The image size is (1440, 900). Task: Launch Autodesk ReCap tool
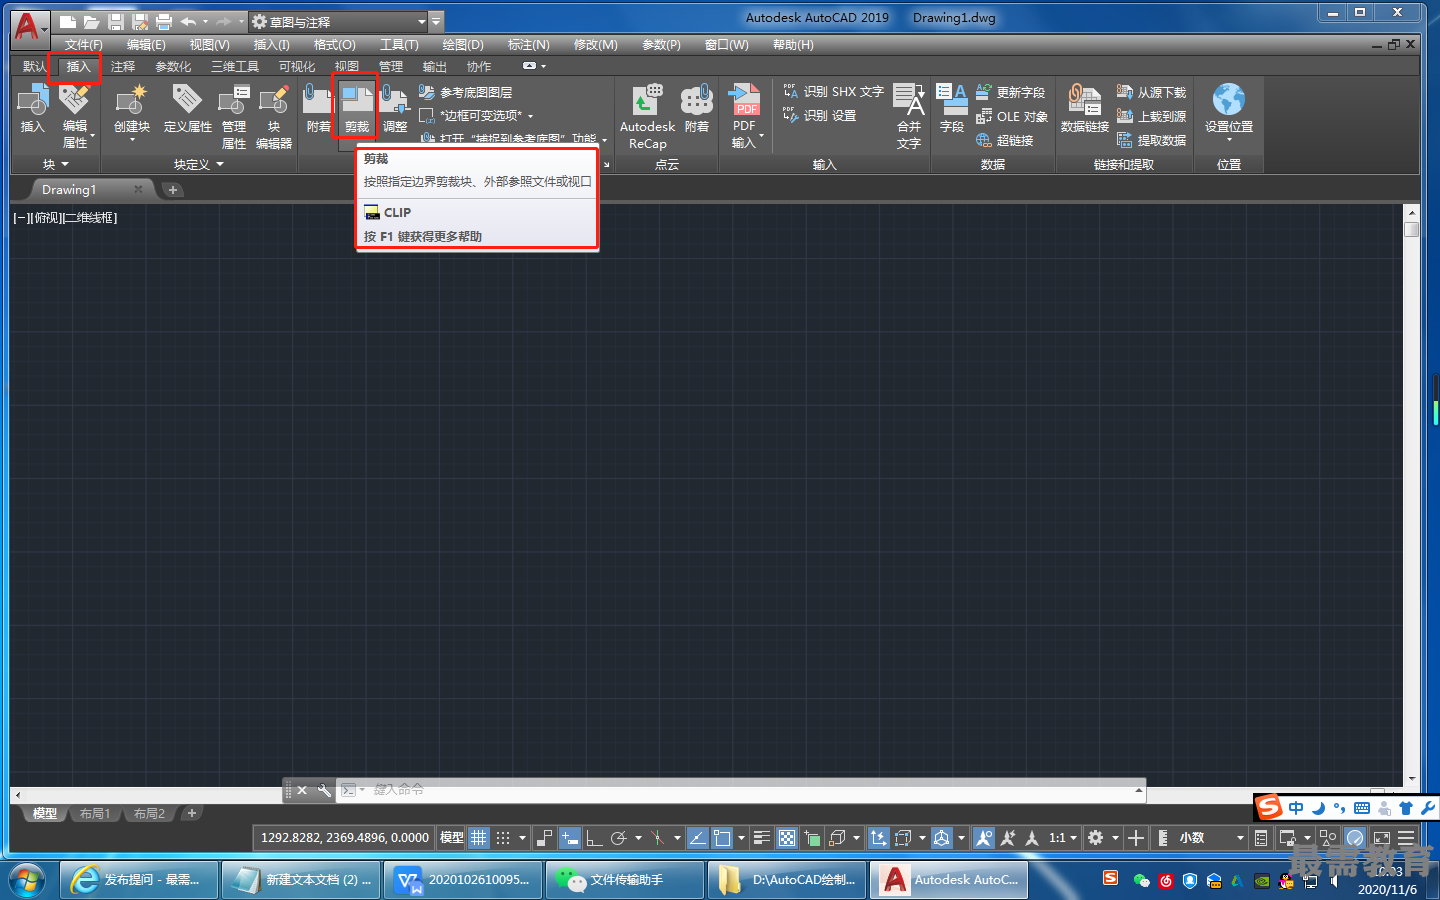[647, 117]
